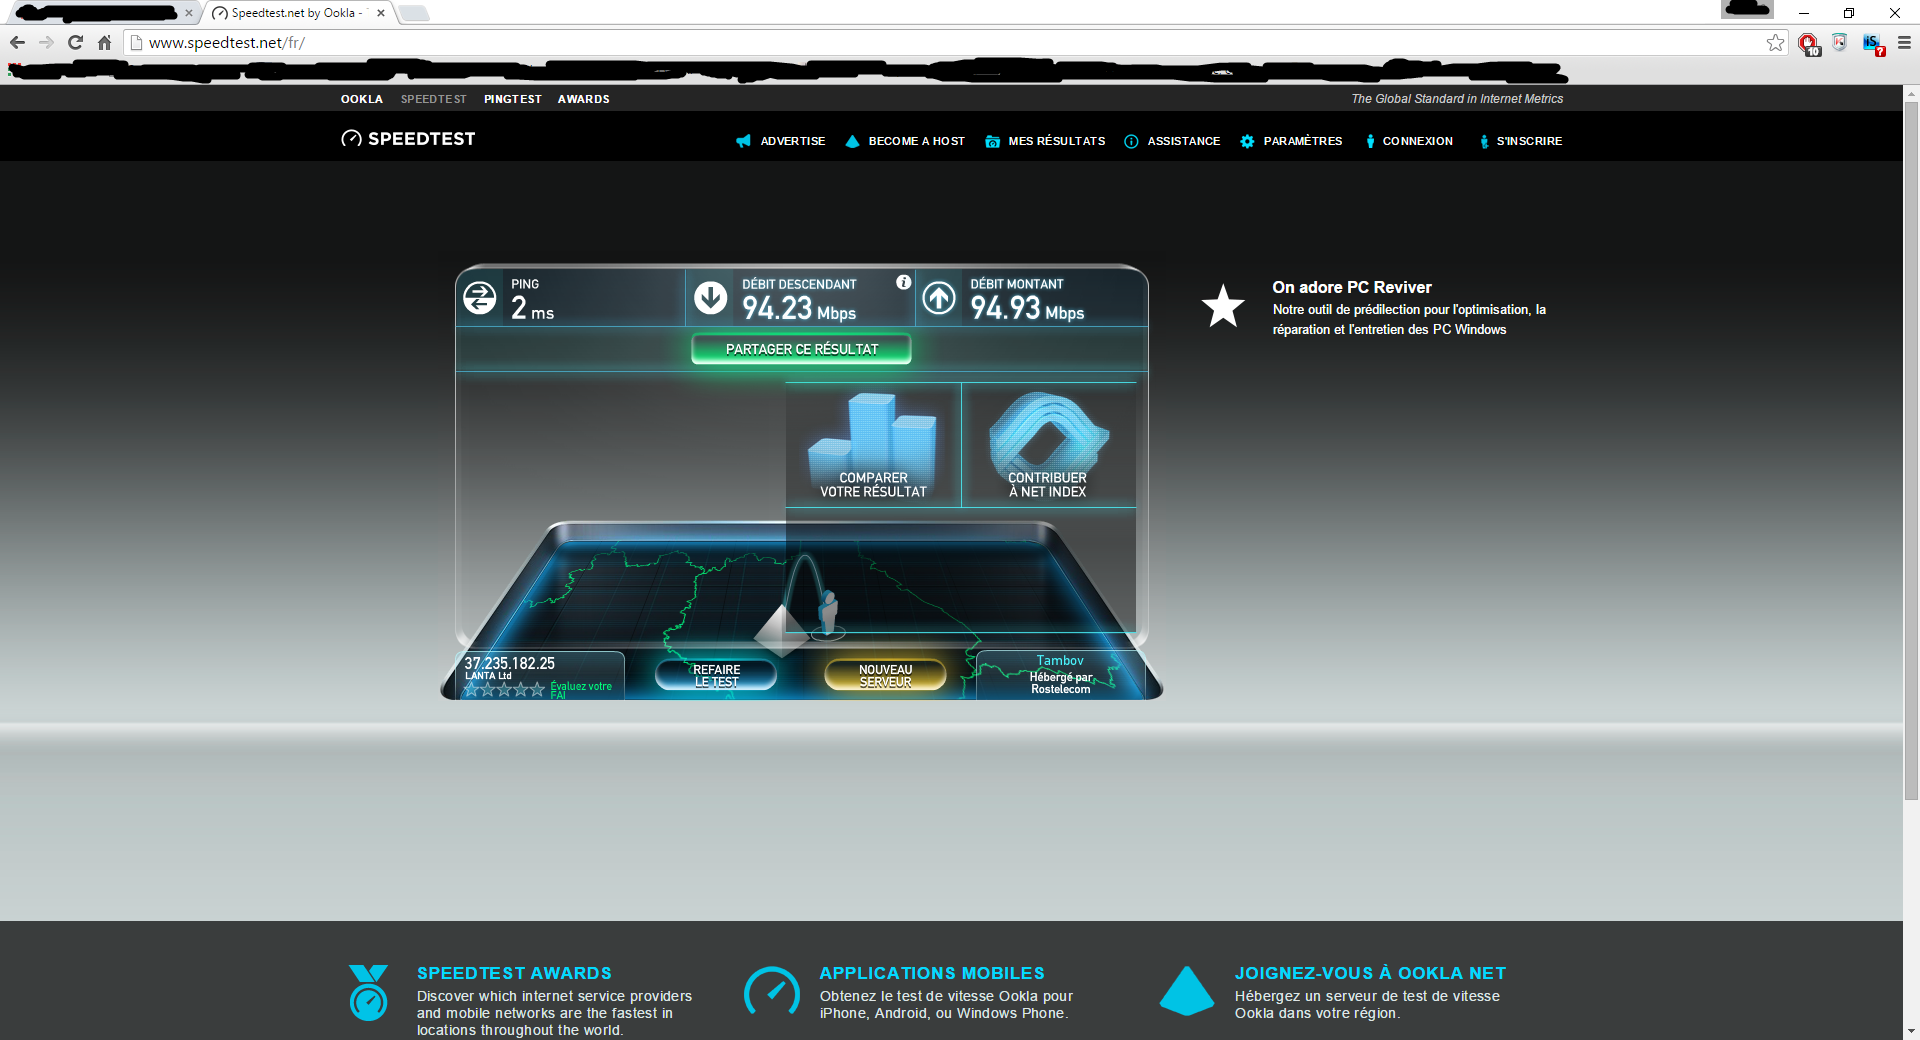This screenshot has height=1040, width=1920.
Task: Click the ping exchange arrows icon
Action: (480, 298)
